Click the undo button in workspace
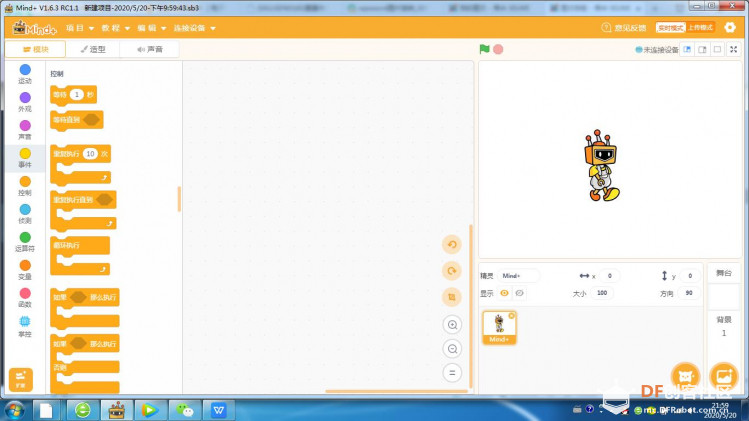This screenshot has height=421, width=749. click(x=452, y=245)
